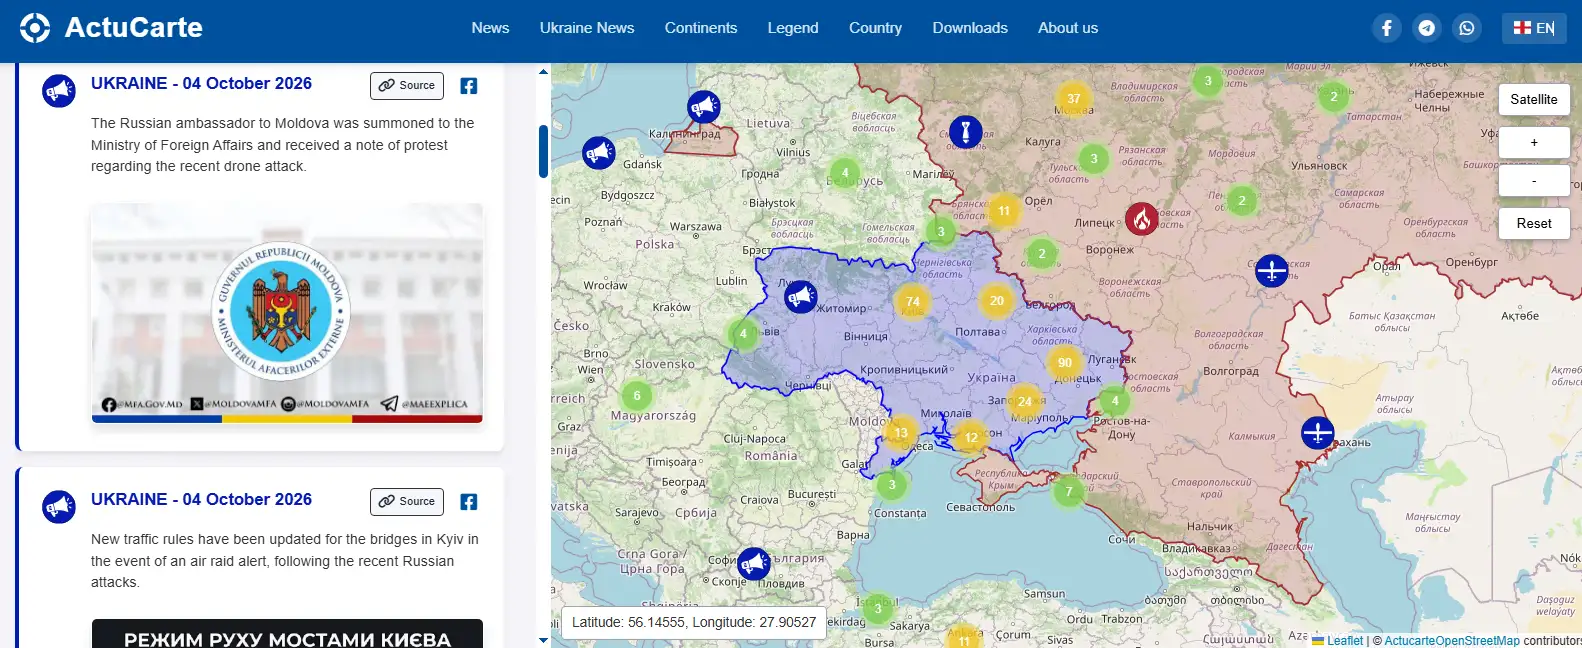Open the Downloads menu item
The width and height of the screenshot is (1582, 648).
tap(970, 28)
